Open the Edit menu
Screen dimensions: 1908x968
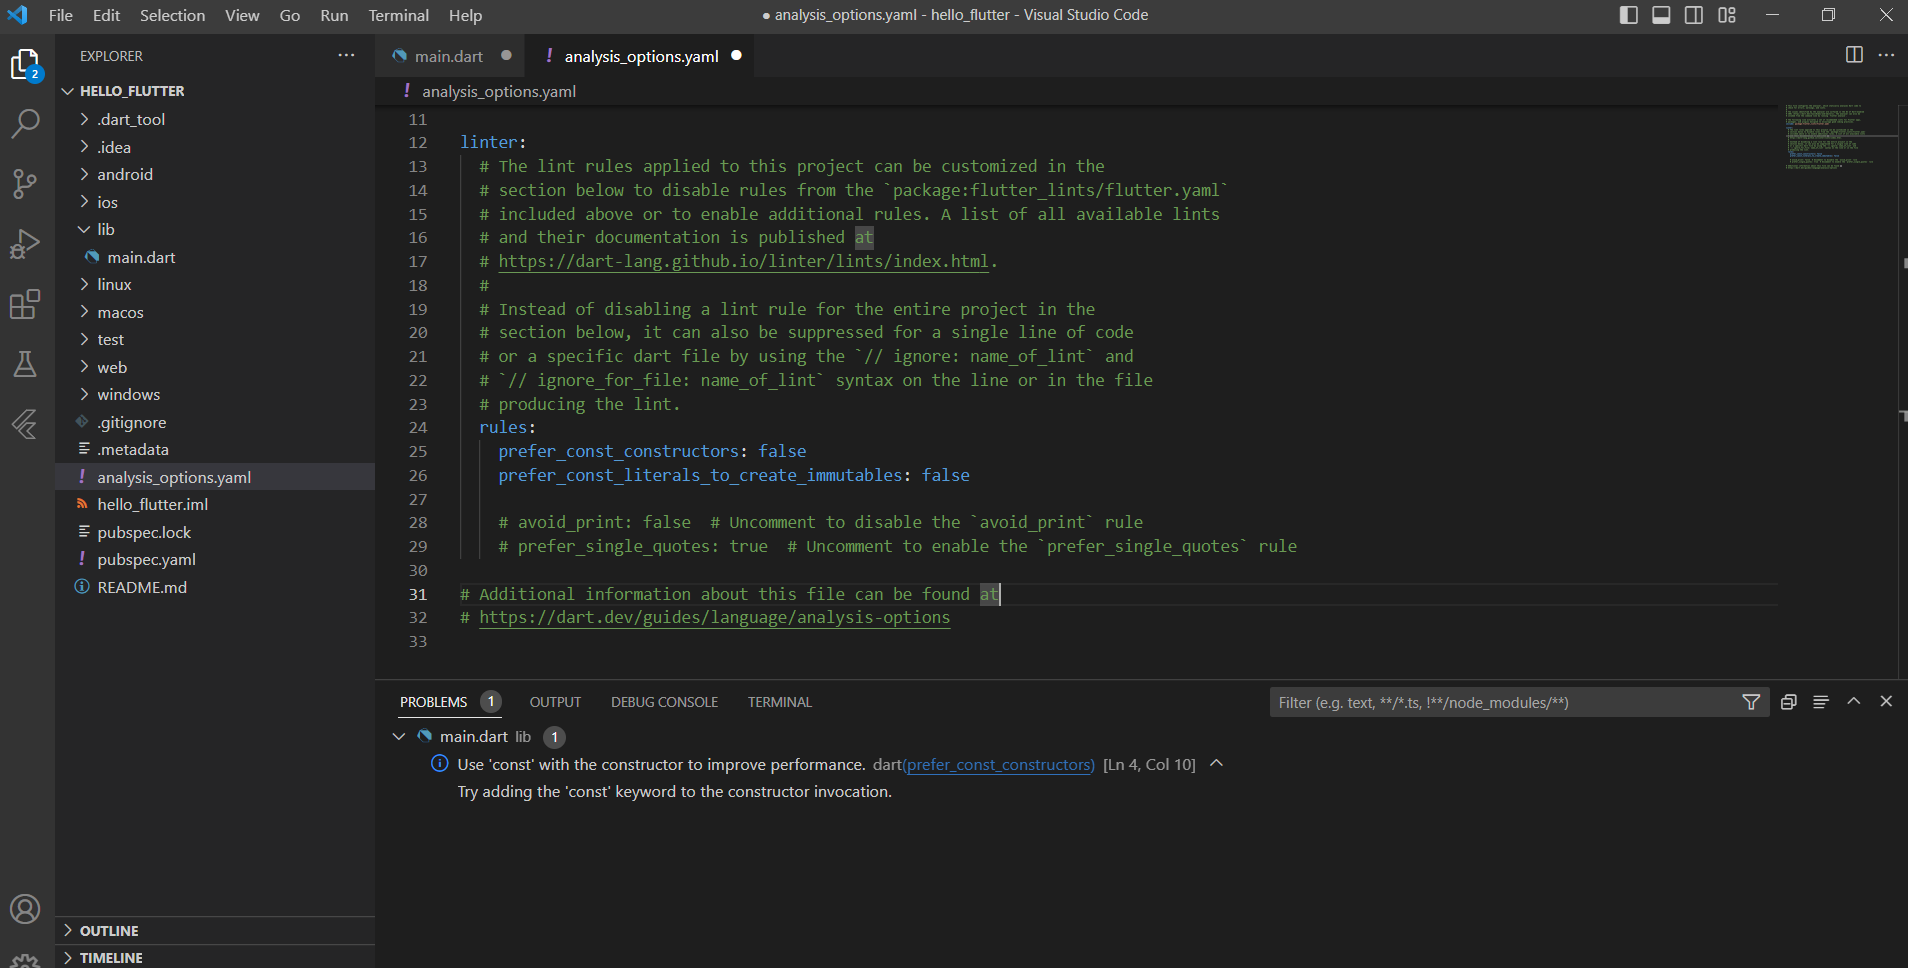coord(106,15)
